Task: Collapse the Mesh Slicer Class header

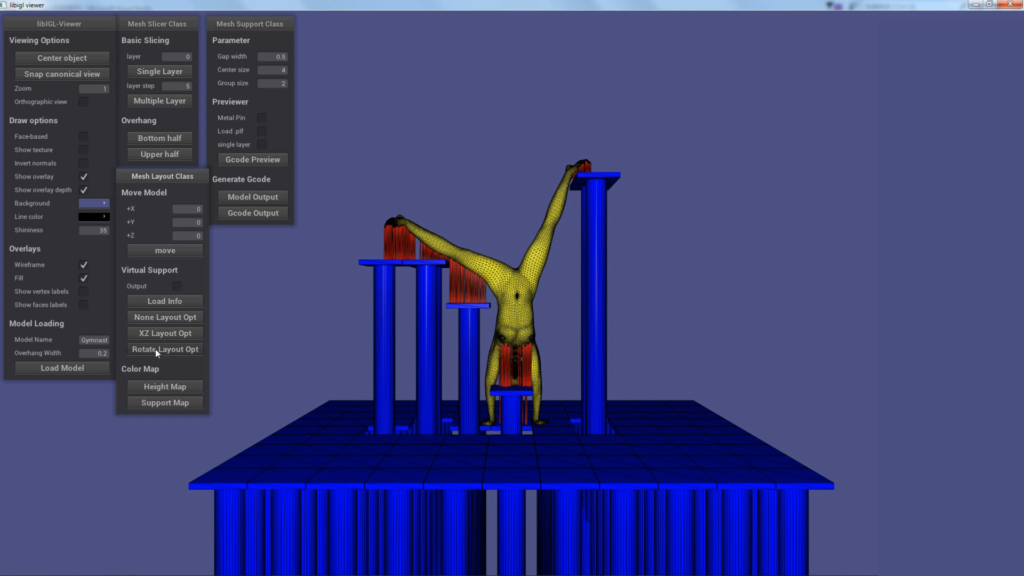Action: 157,24
